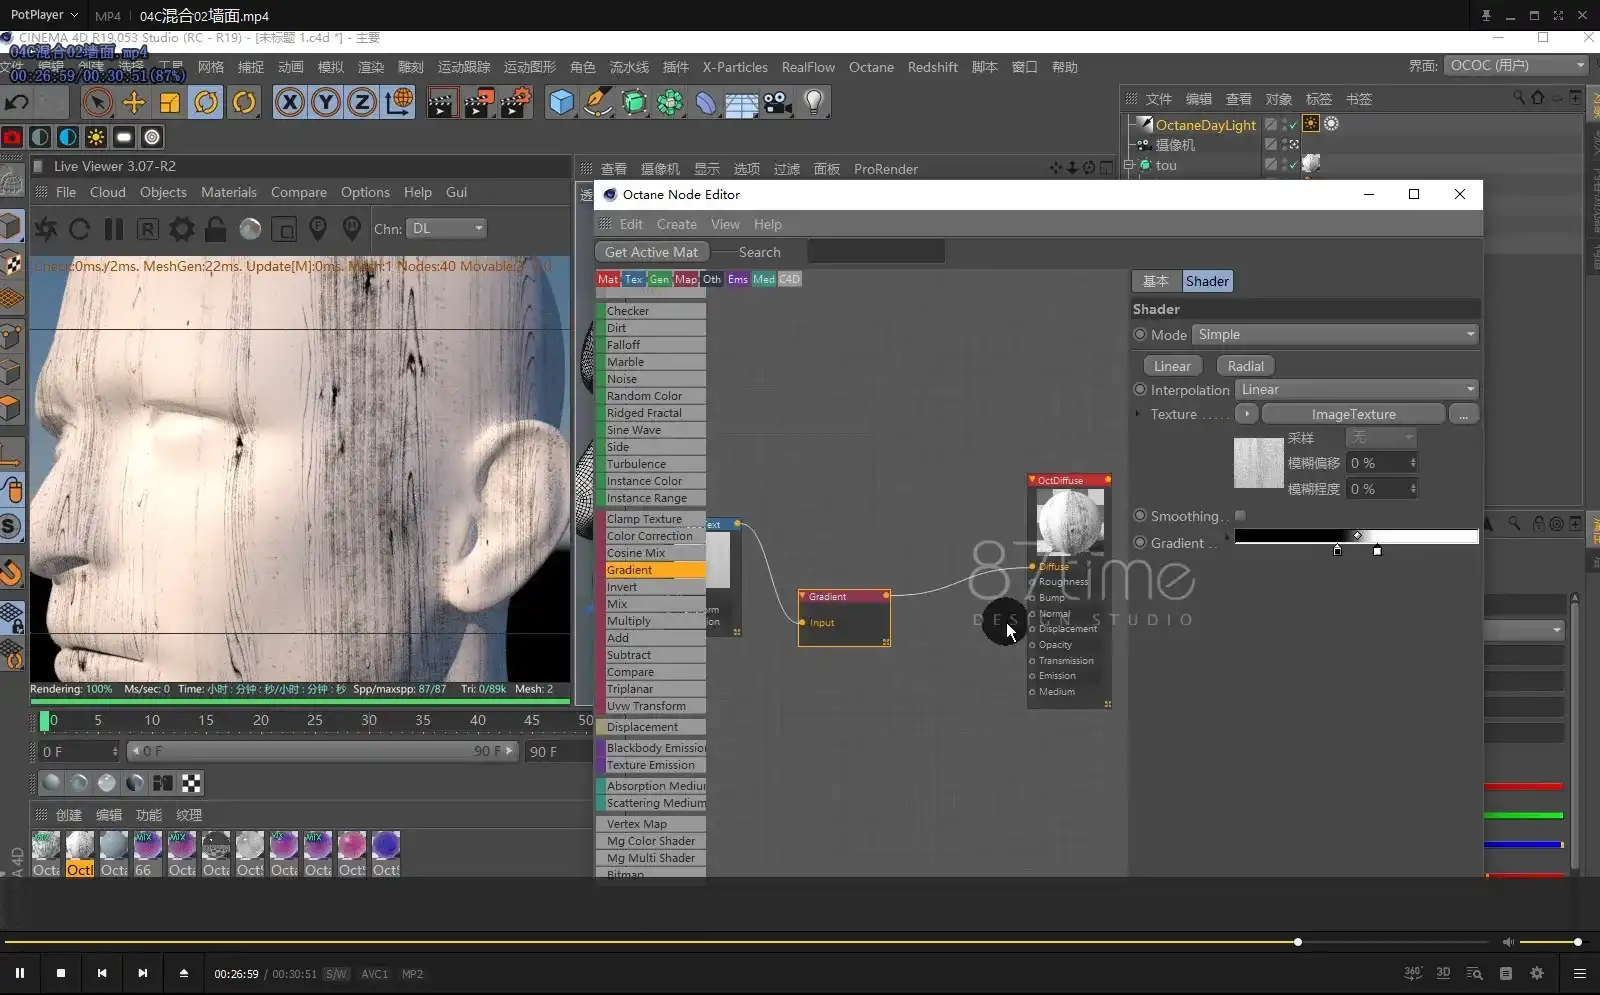
Task: Click the lock icon in Live Viewer
Action: point(215,229)
